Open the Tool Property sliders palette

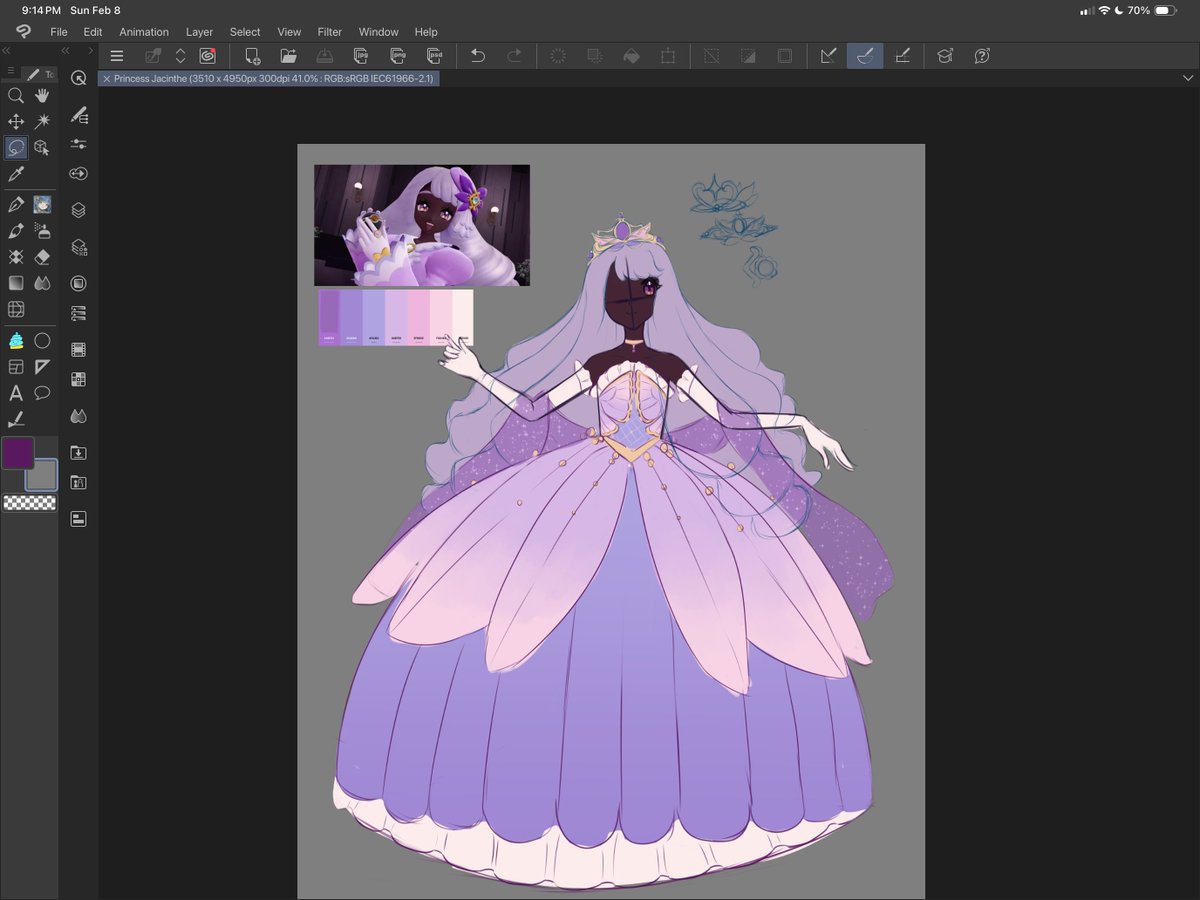coord(78,144)
